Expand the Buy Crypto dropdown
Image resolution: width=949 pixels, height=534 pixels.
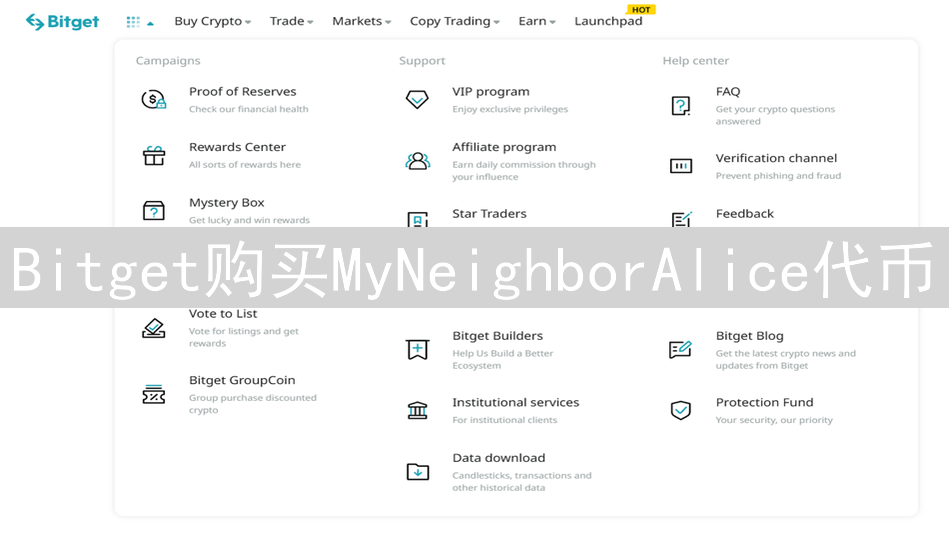[x=212, y=21]
